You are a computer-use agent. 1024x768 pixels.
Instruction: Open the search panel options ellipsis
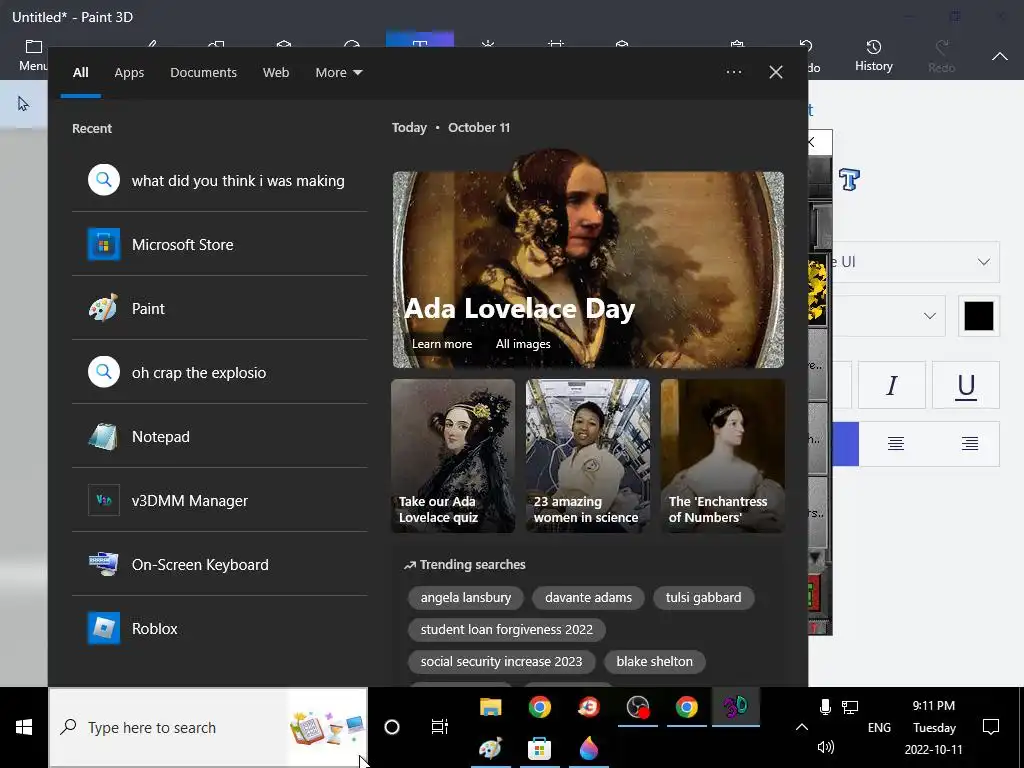click(733, 72)
